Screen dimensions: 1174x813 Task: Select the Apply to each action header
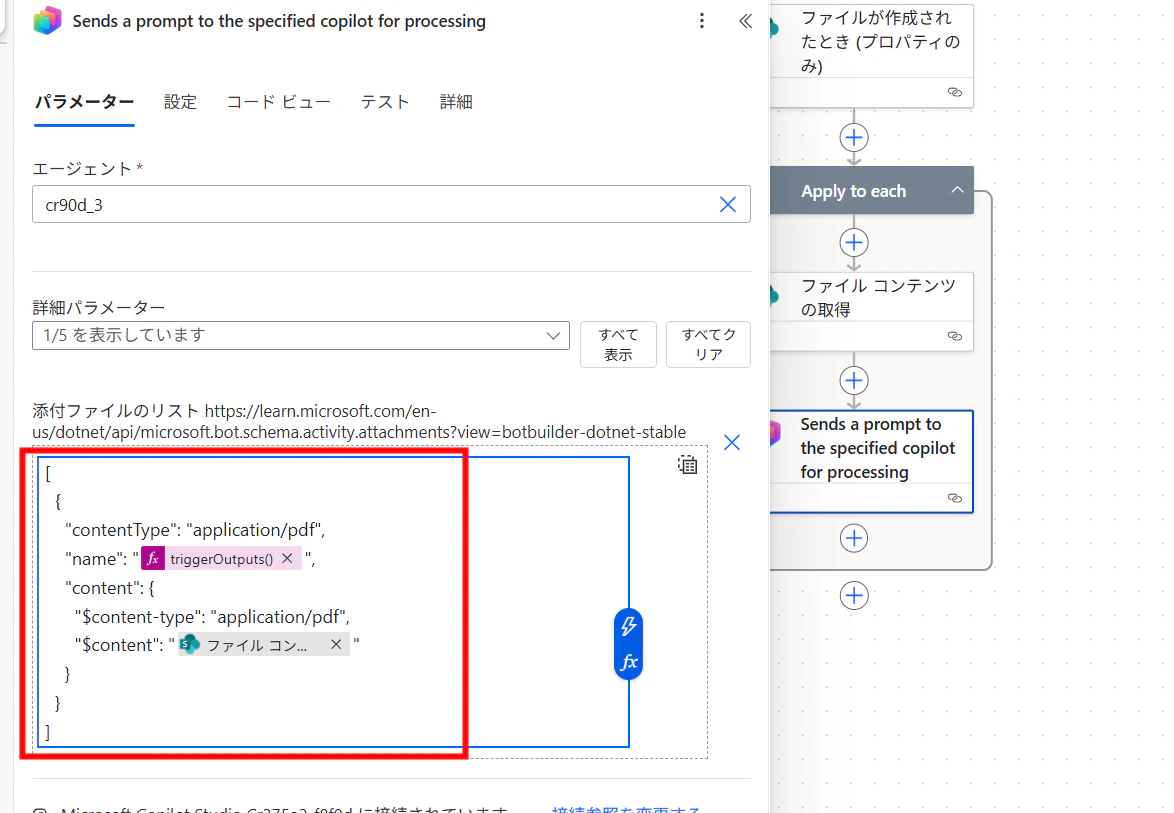click(872, 191)
